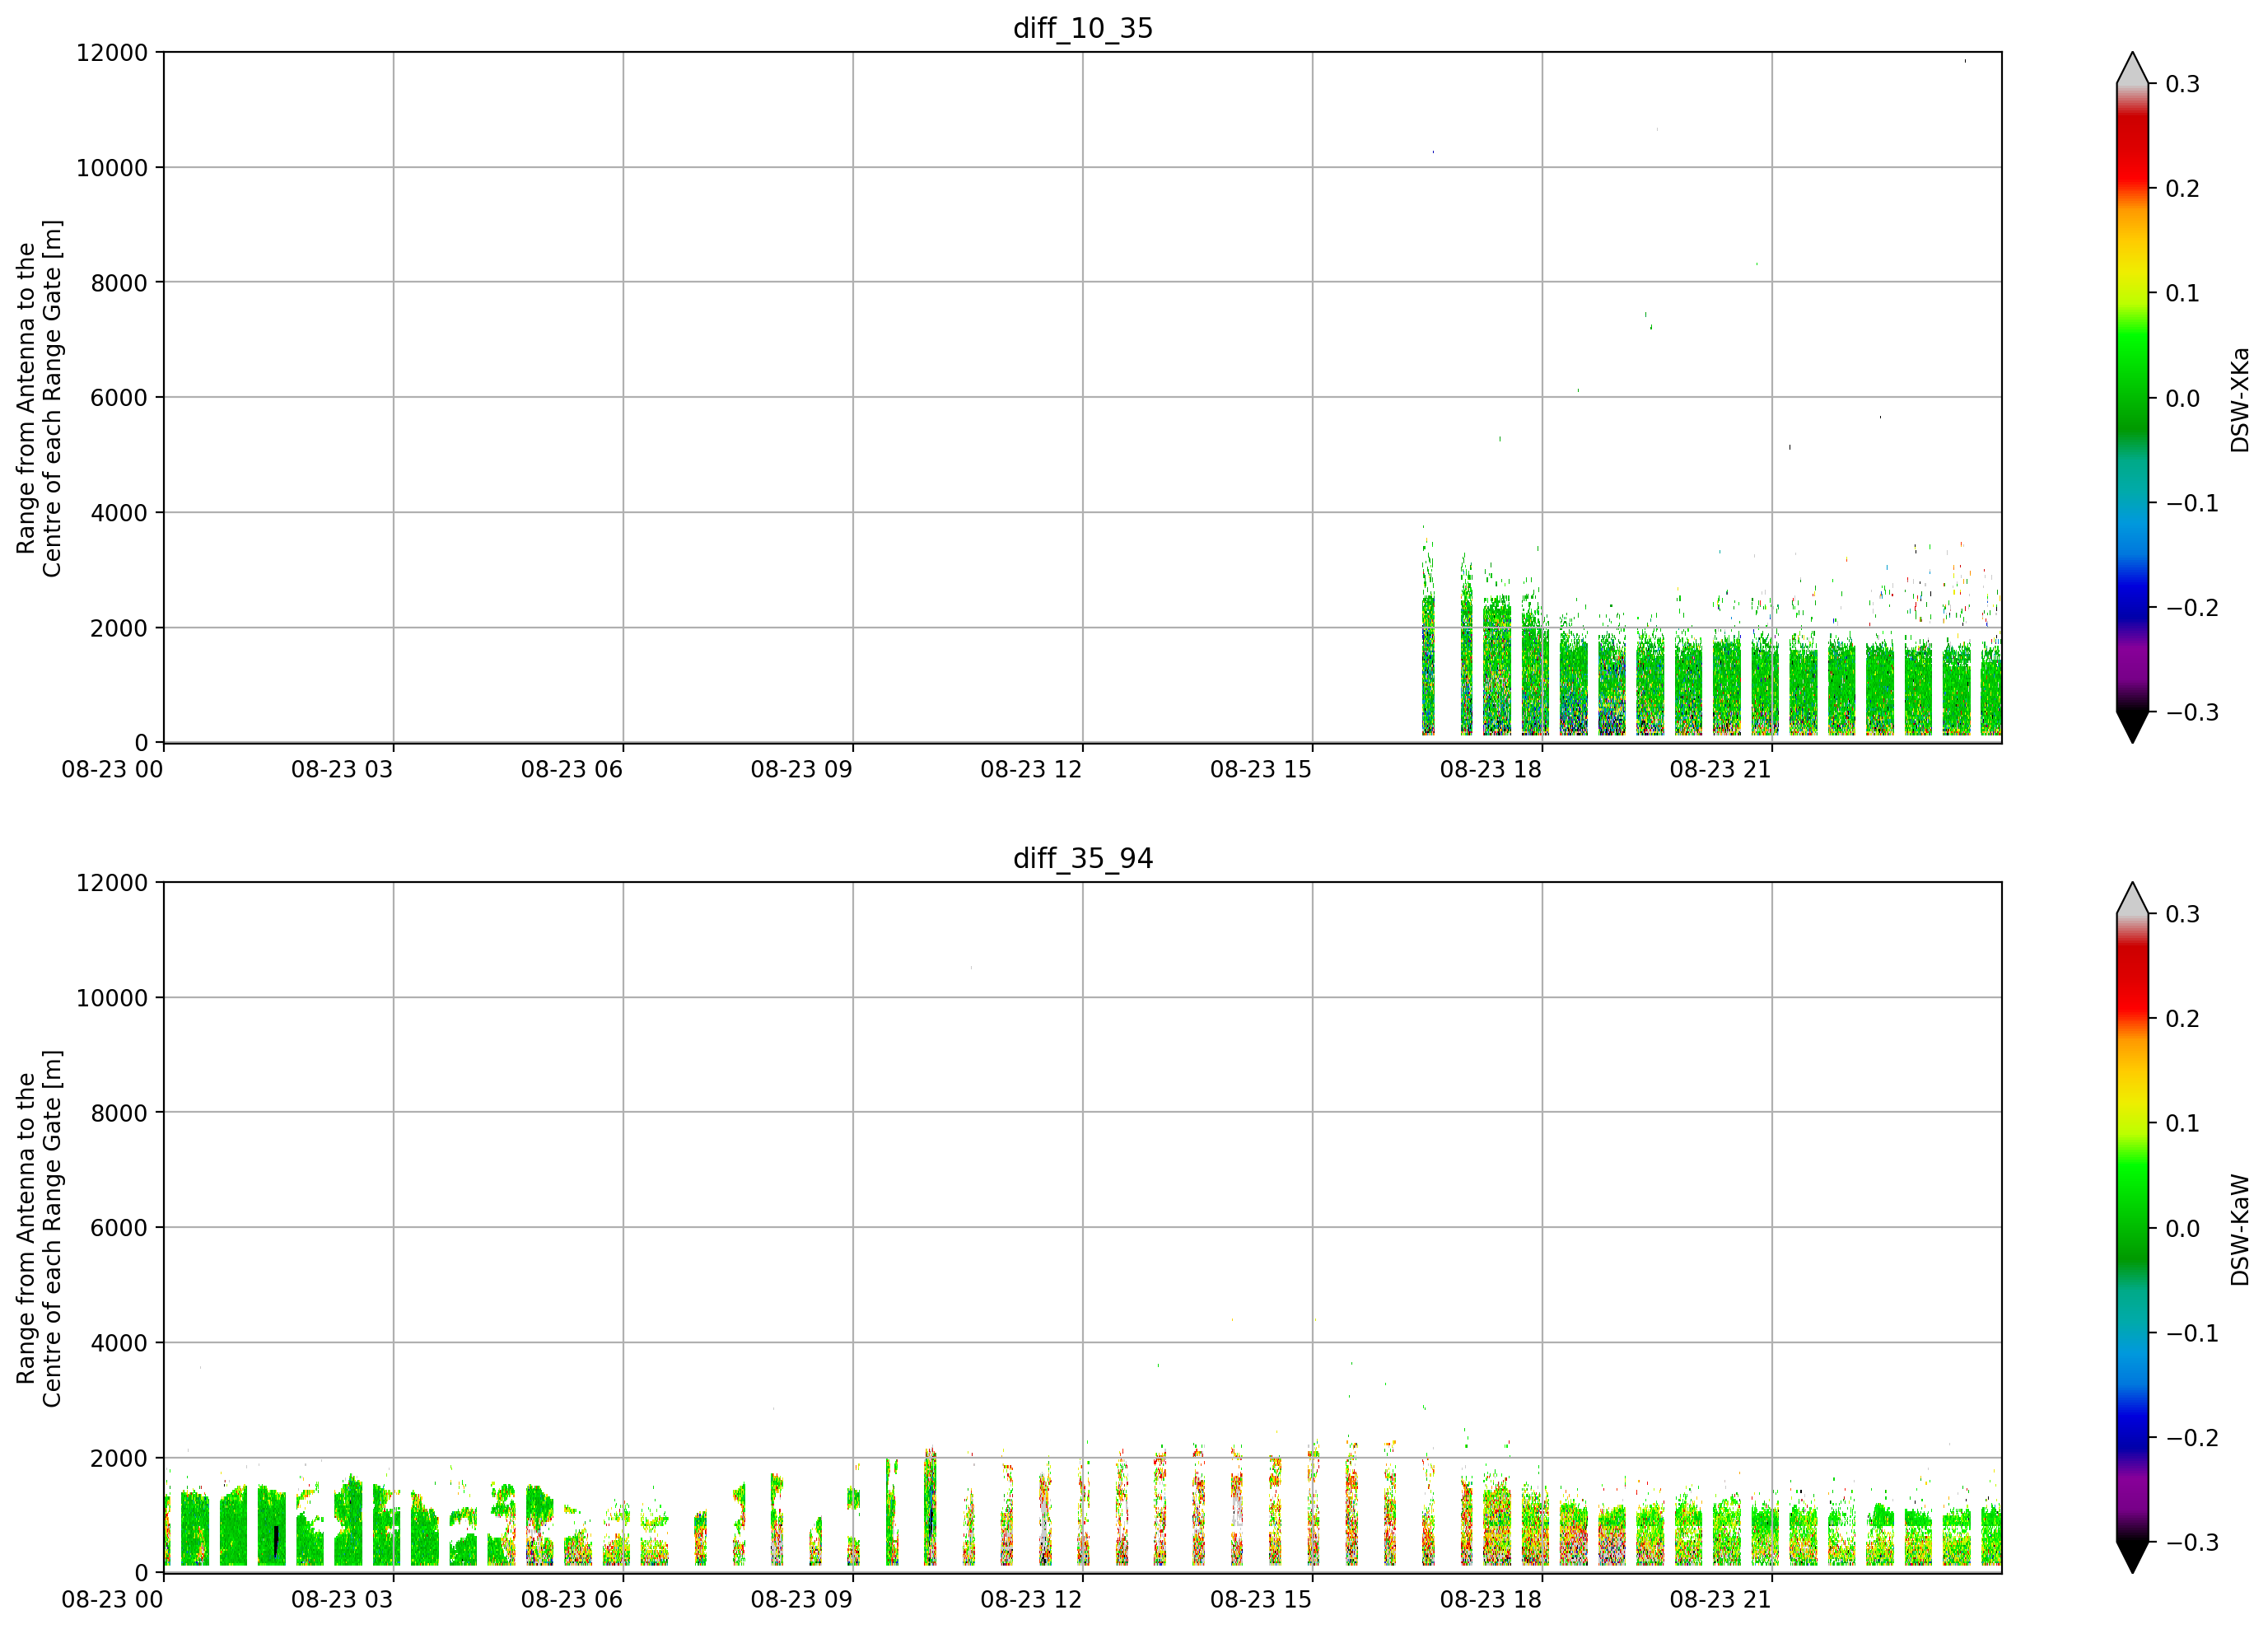Click the gray upper arrow of DSW-KaW colorbar
The image size is (2268, 1629).
2133,898
